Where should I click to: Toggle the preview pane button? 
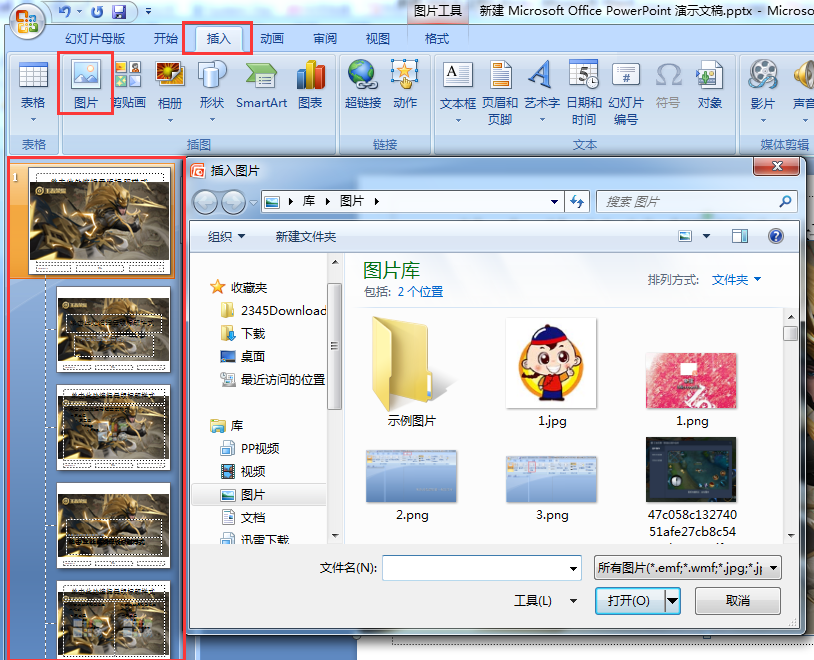pyautogui.click(x=740, y=236)
